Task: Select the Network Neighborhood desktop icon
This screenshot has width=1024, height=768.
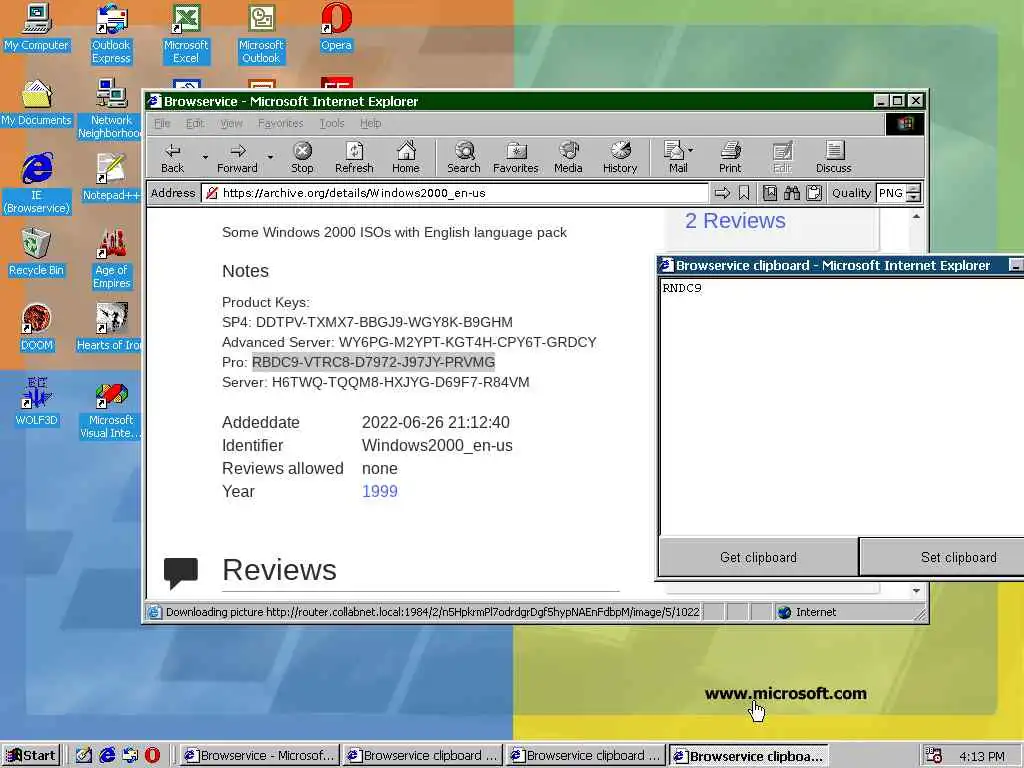Action: point(109,109)
